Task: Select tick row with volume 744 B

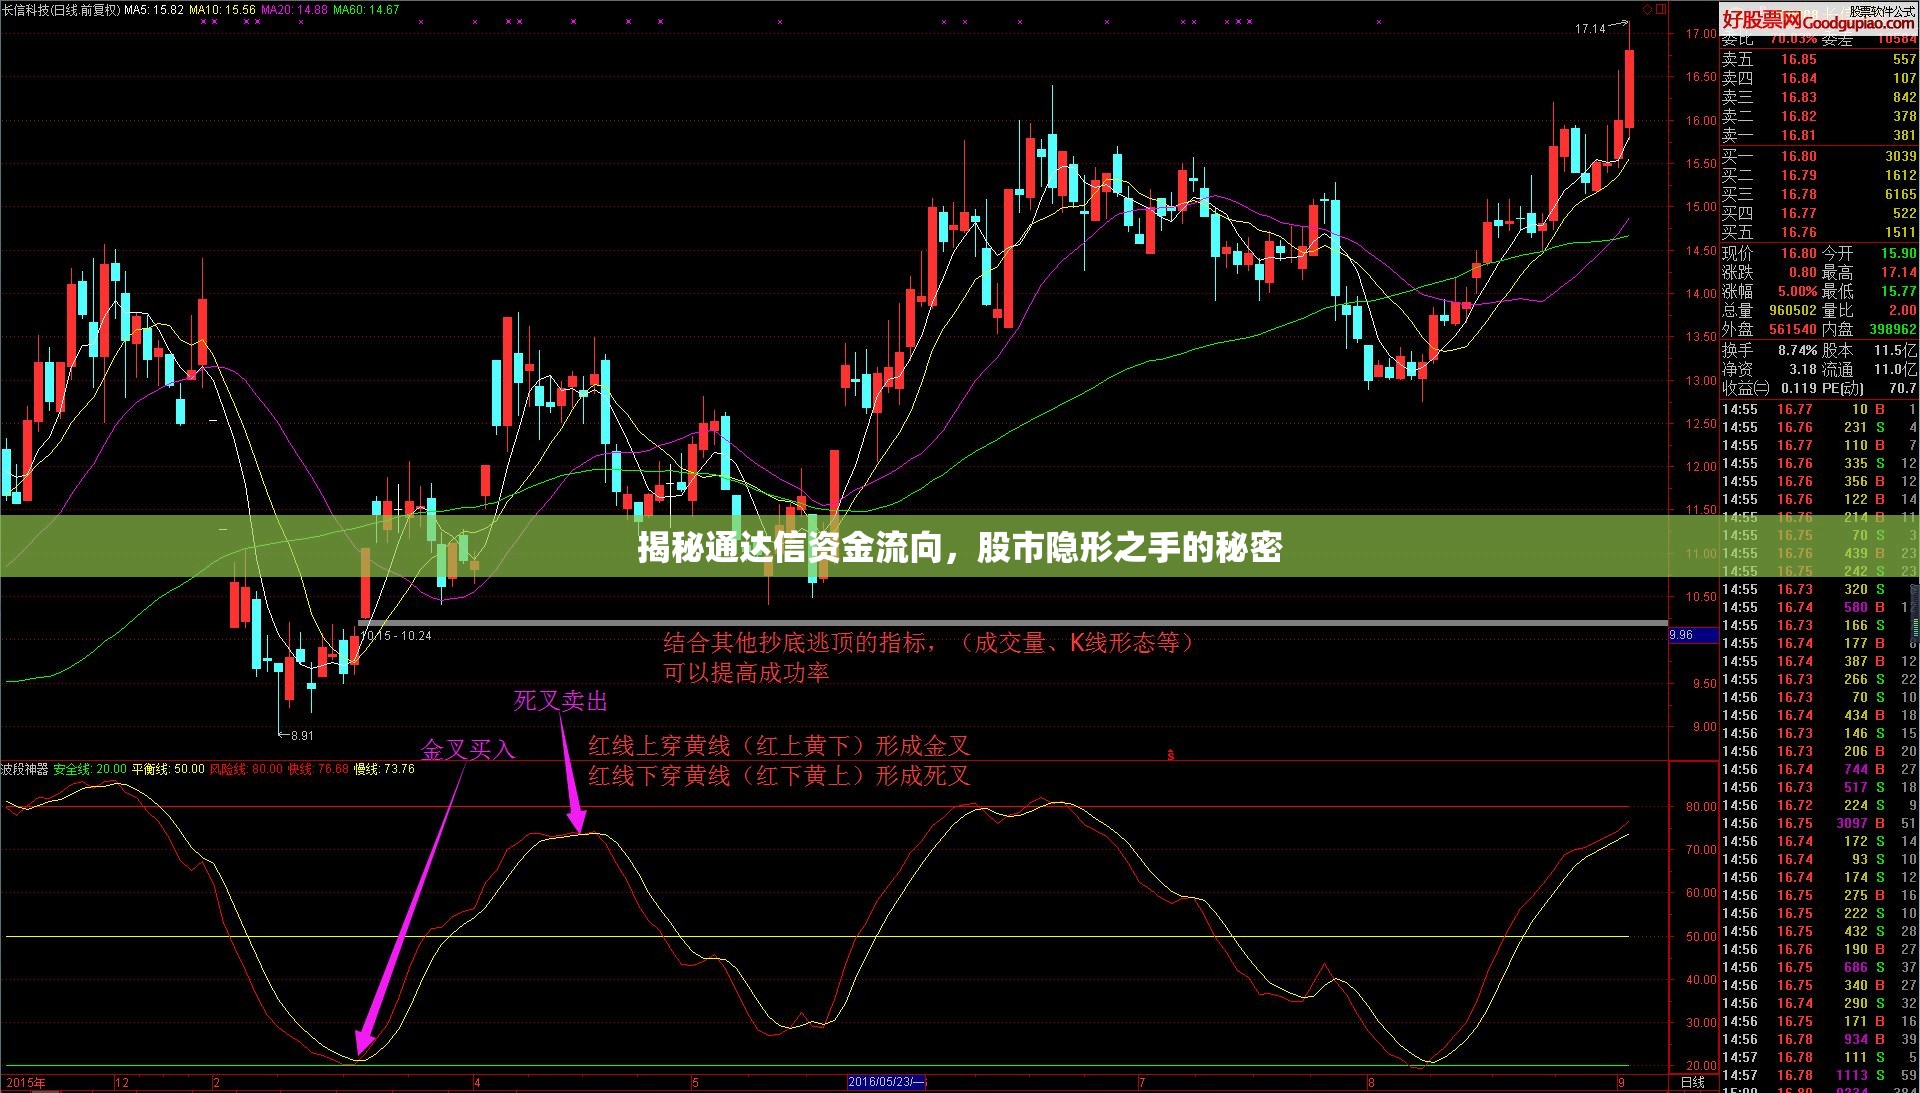Action: pyautogui.click(x=1819, y=770)
